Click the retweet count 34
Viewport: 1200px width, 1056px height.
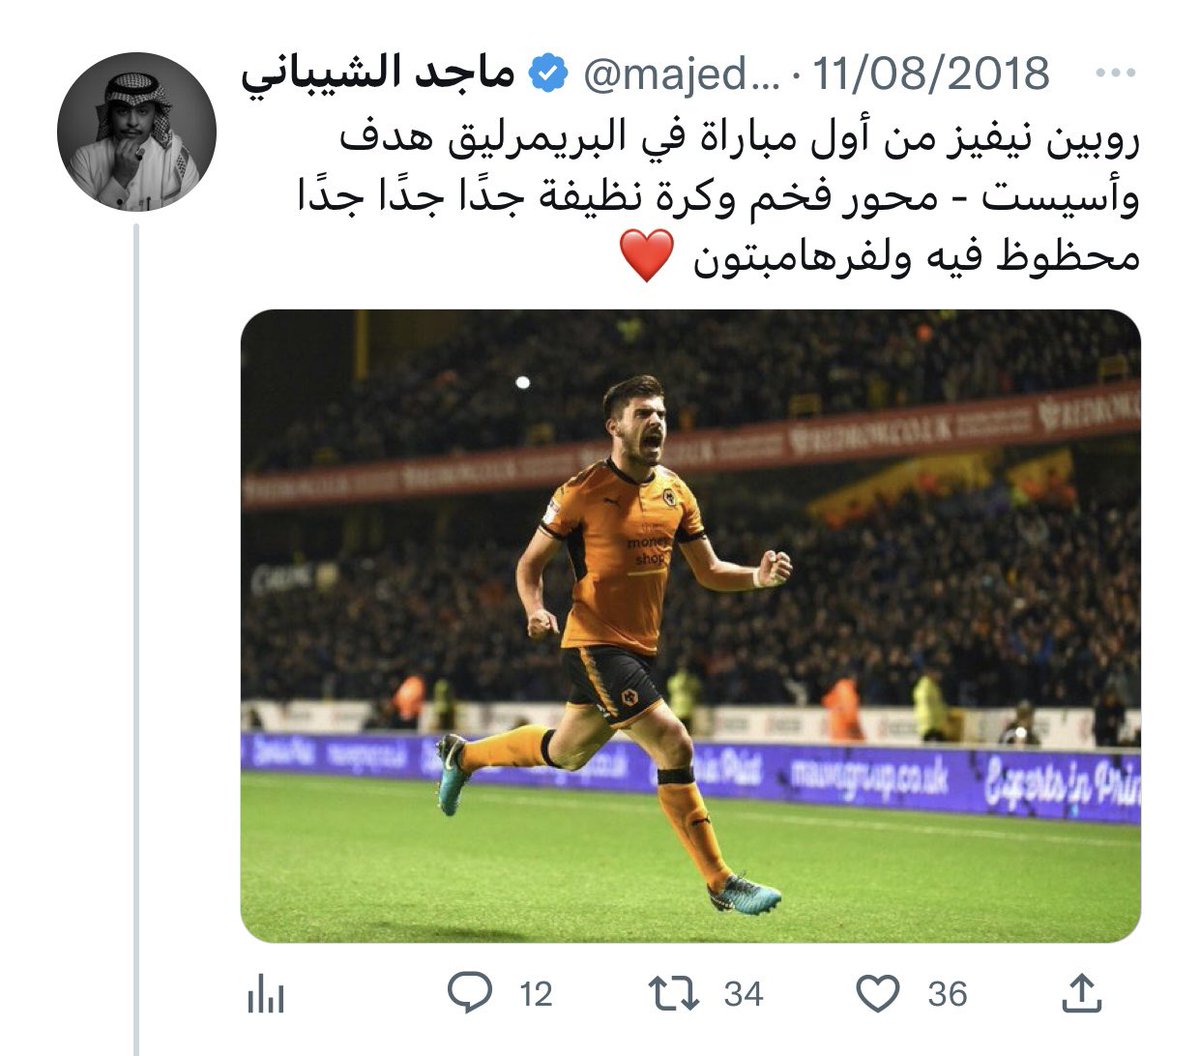(744, 994)
